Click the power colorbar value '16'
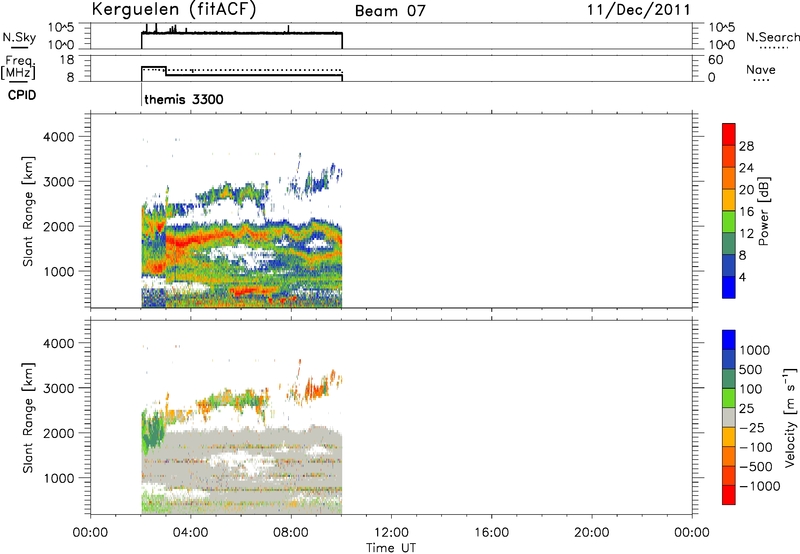The image size is (800, 554). [x=746, y=212]
